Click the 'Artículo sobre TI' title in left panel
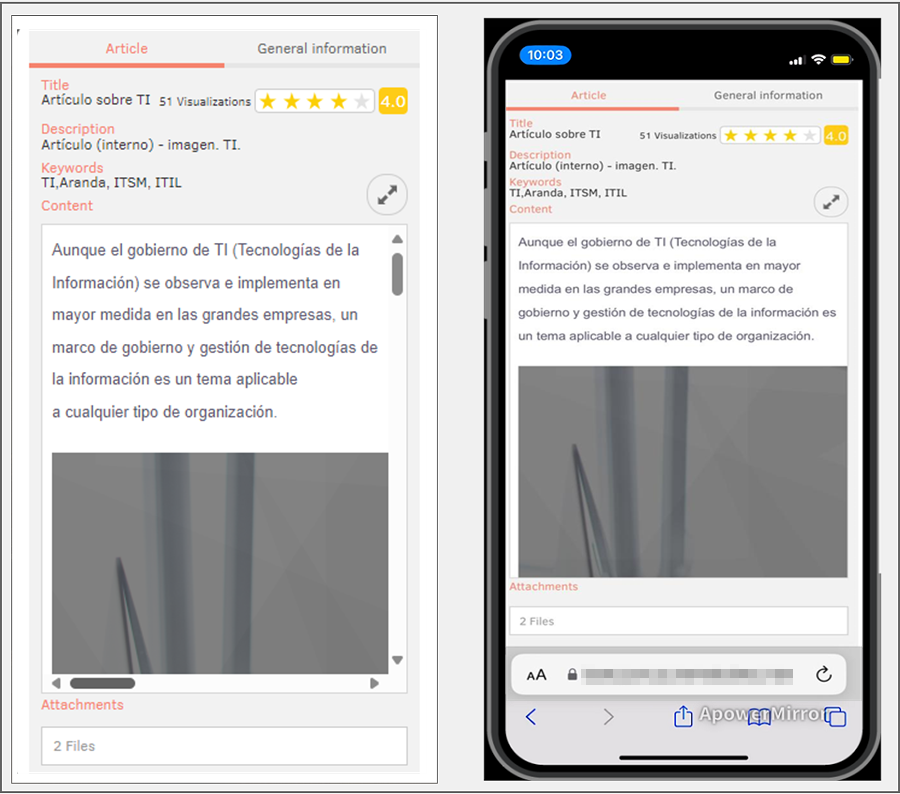The height and width of the screenshot is (794, 900). [x=95, y=100]
